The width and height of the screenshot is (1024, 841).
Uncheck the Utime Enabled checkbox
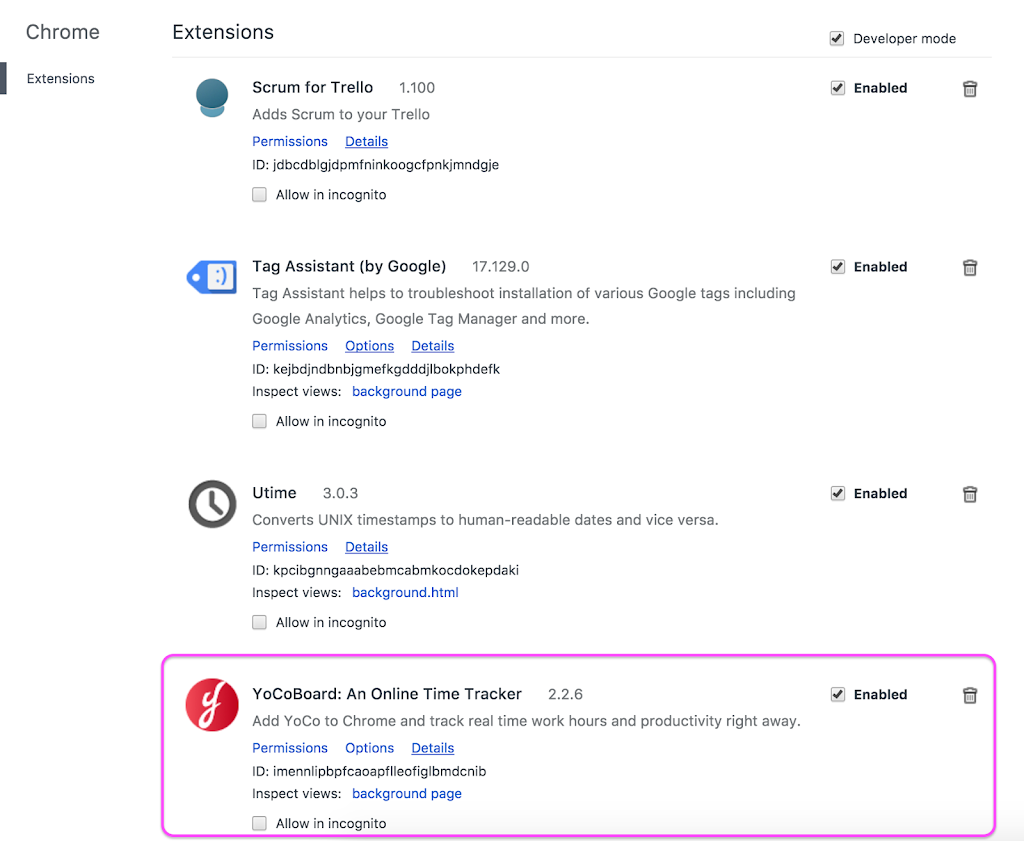click(x=838, y=494)
